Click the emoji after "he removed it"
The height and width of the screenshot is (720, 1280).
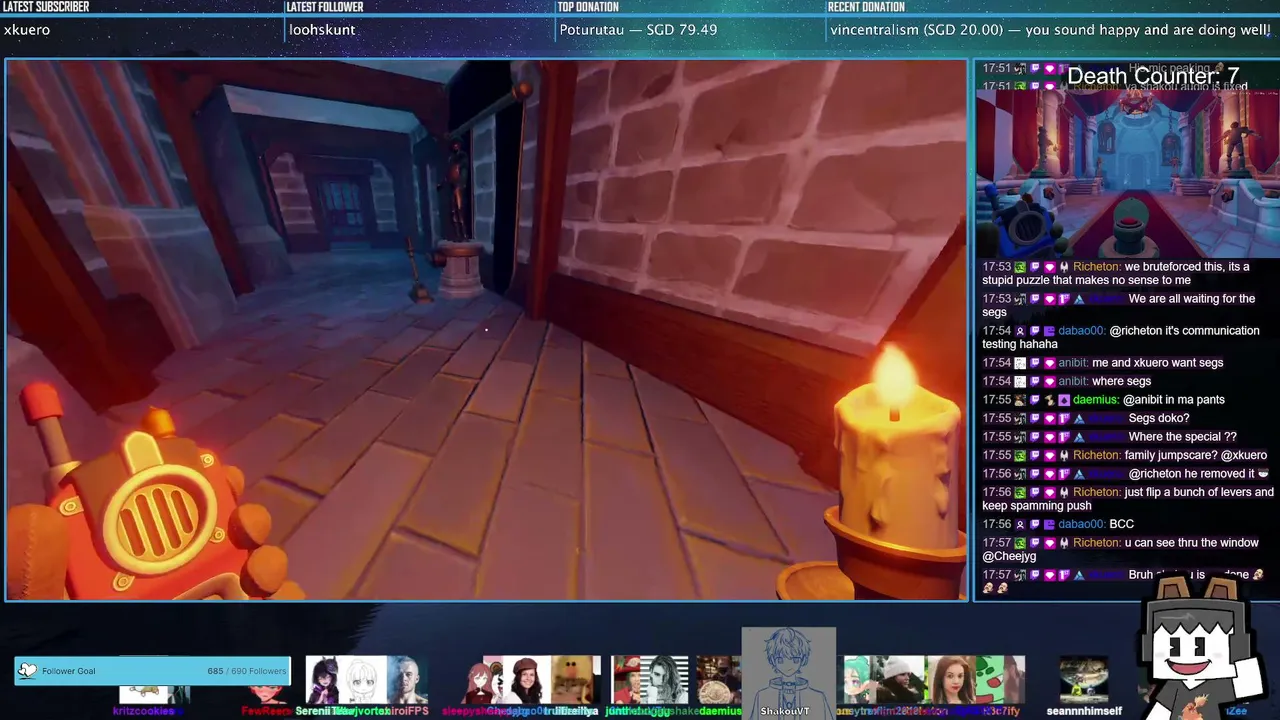1264,474
